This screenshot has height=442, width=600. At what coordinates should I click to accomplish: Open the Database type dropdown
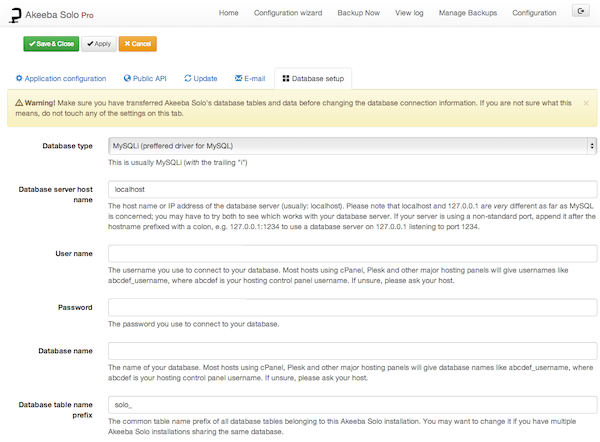coord(352,146)
